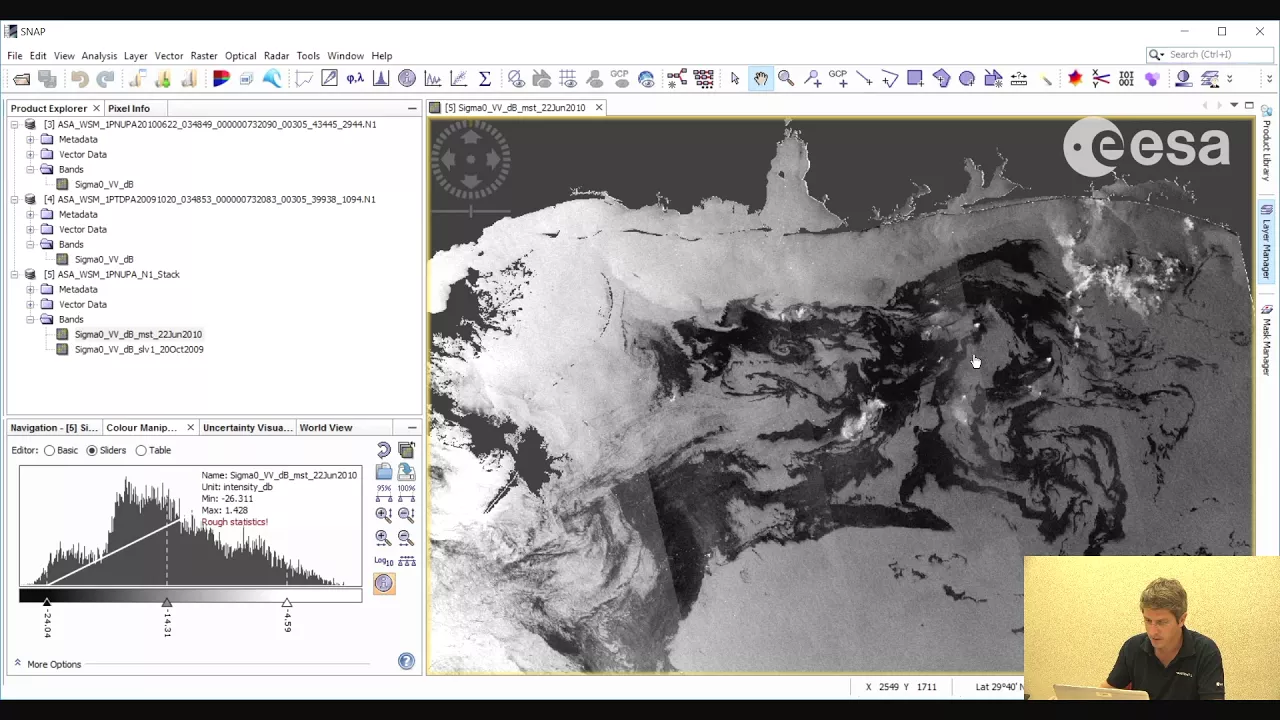Open the Scatter Plot tool
Image resolution: width=1280 pixels, height=720 pixels.
pyautogui.click(x=459, y=79)
